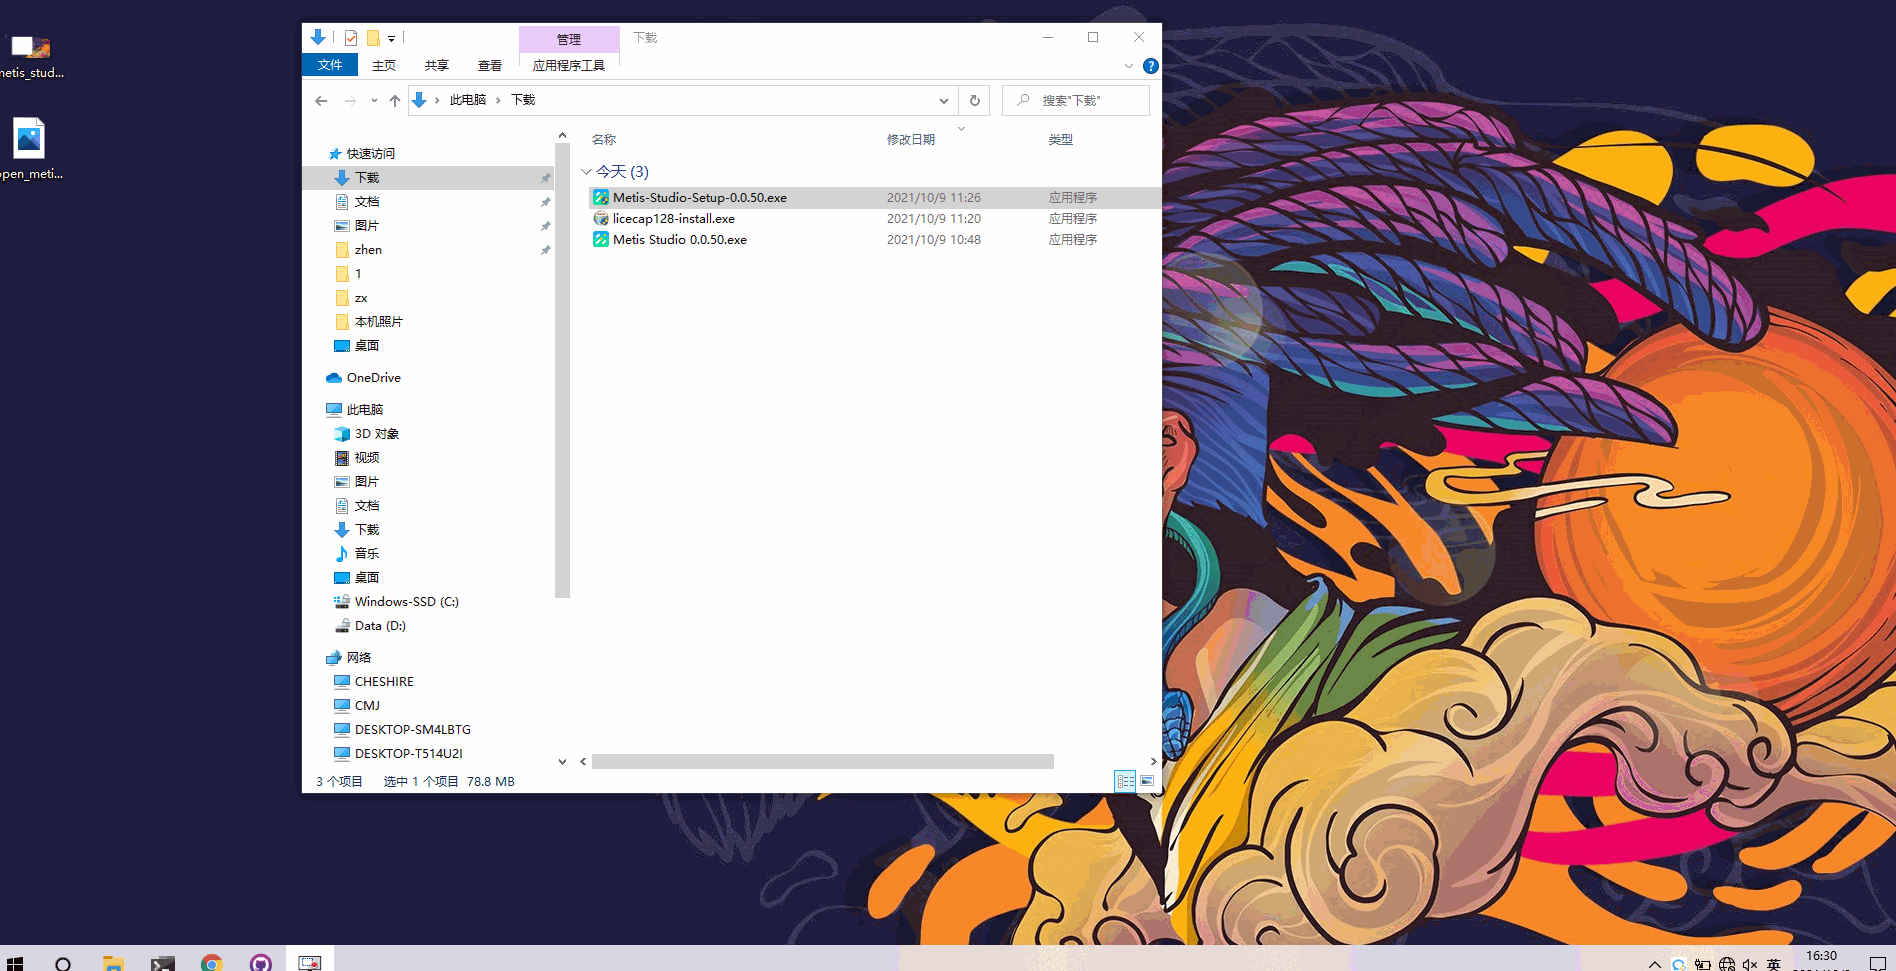Sort by the 修改日期 column header
This screenshot has width=1896, height=971.
[911, 140]
